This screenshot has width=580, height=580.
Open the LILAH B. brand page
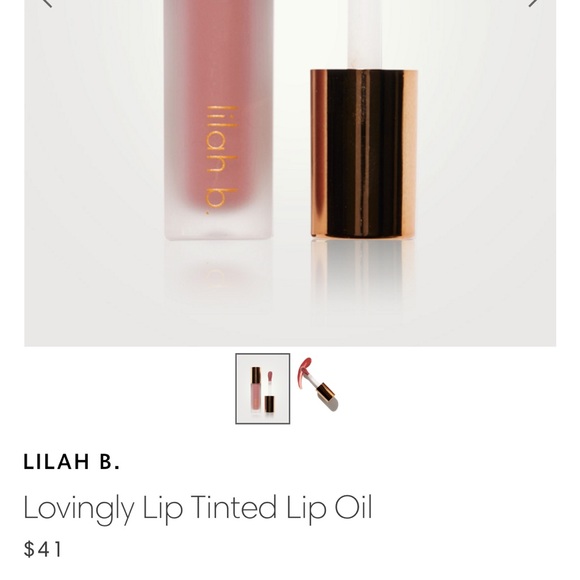tap(72, 462)
